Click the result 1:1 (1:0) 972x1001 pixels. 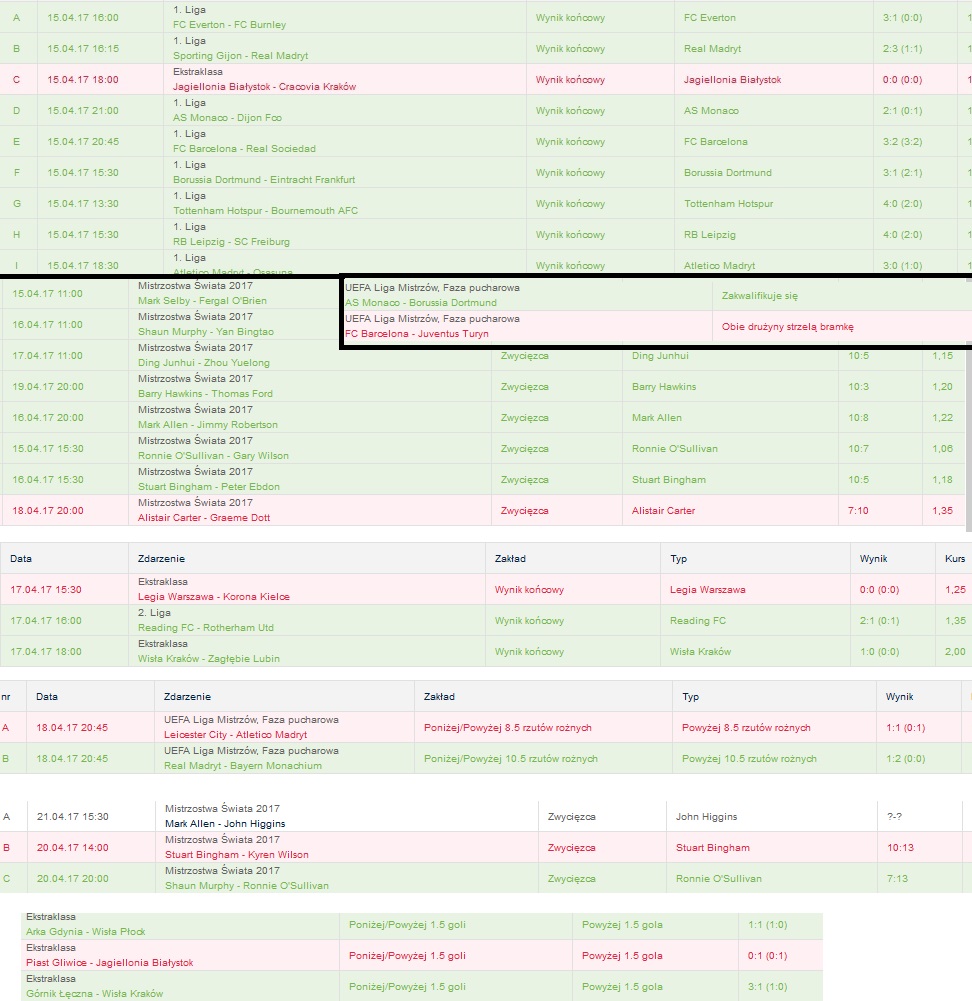[768, 925]
